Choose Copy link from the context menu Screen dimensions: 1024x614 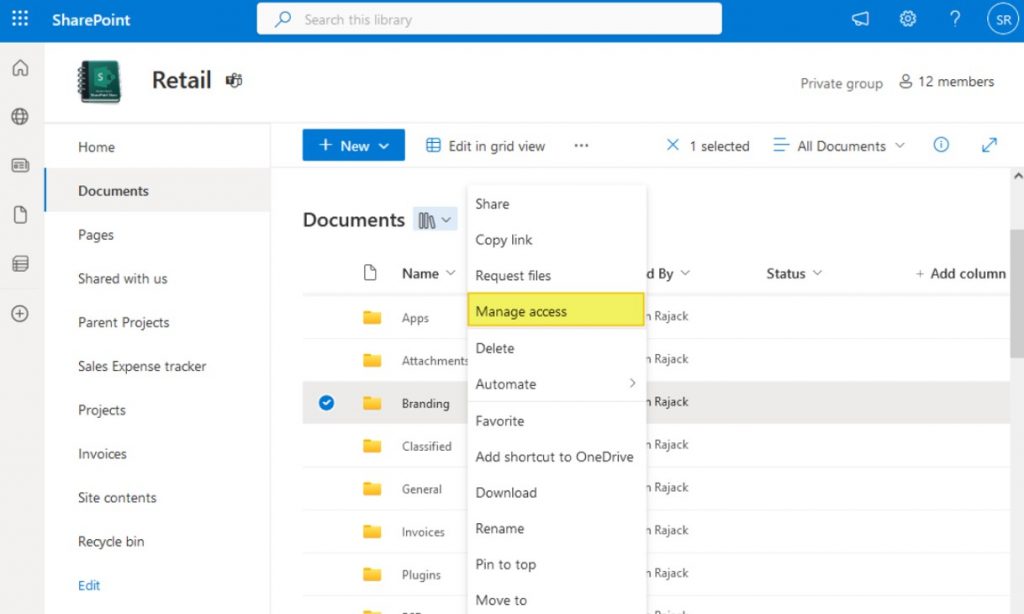click(x=502, y=240)
